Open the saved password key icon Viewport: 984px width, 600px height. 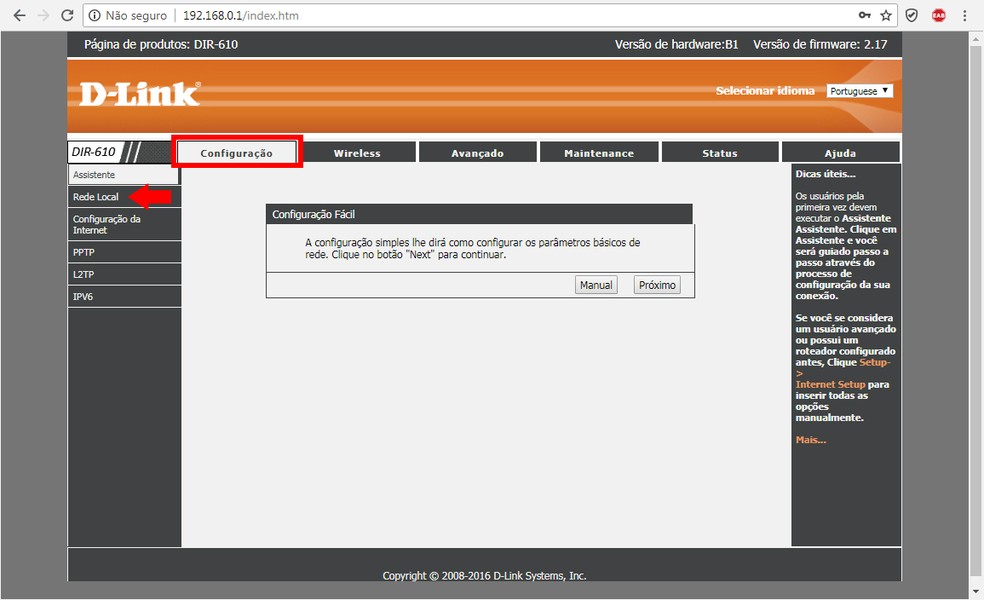pyautogui.click(x=863, y=16)
